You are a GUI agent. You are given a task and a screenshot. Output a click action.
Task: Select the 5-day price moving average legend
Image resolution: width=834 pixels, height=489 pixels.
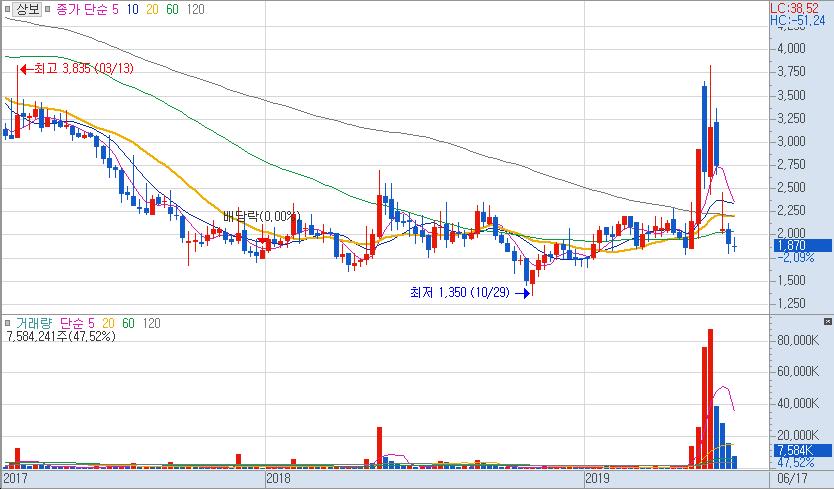[x=115, y=10]
